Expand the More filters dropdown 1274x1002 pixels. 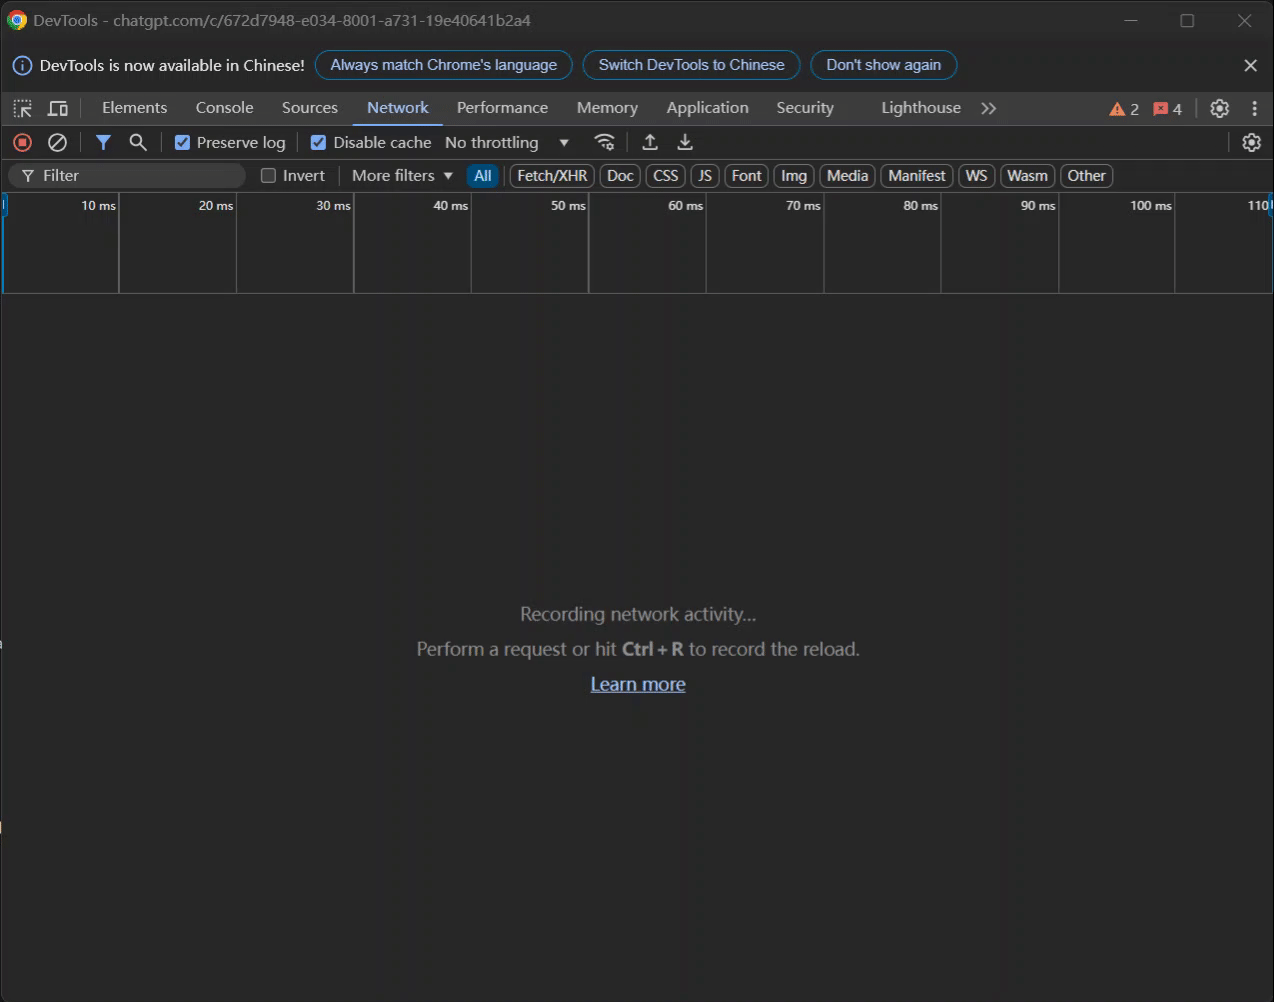click(402, 176)
